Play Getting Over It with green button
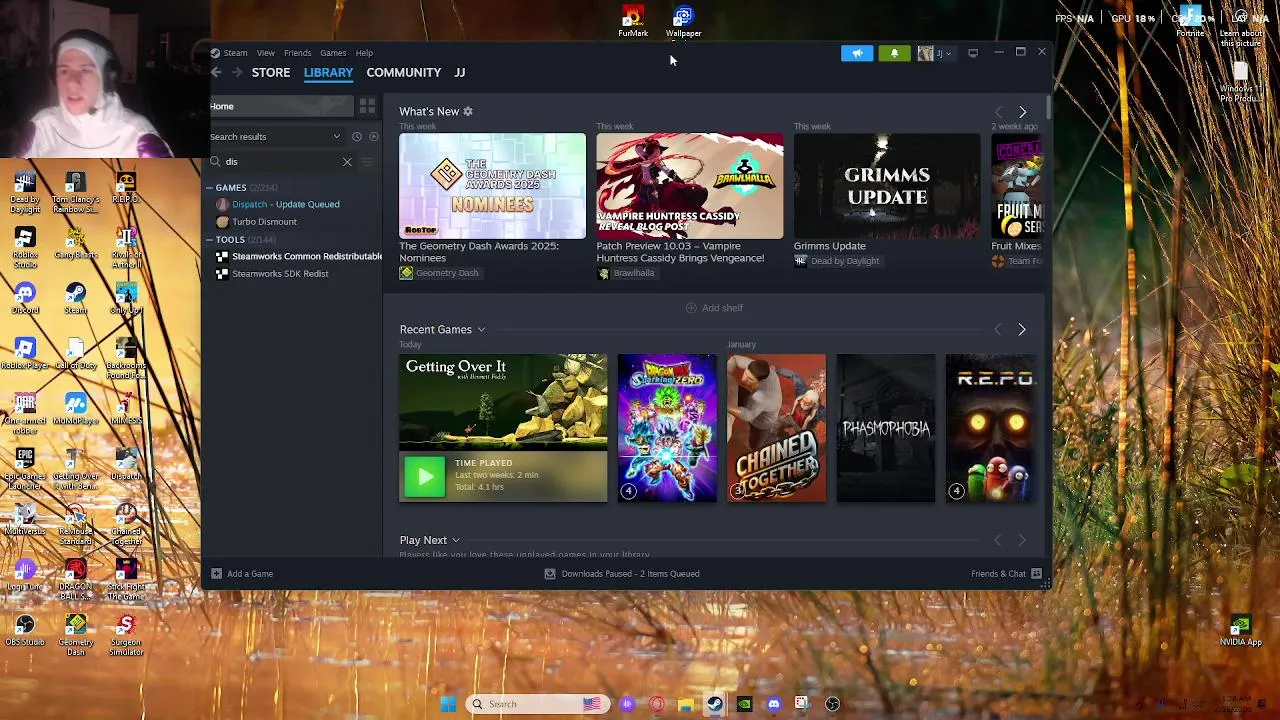This screenshot has height=720, width=1280. (424, 476)
